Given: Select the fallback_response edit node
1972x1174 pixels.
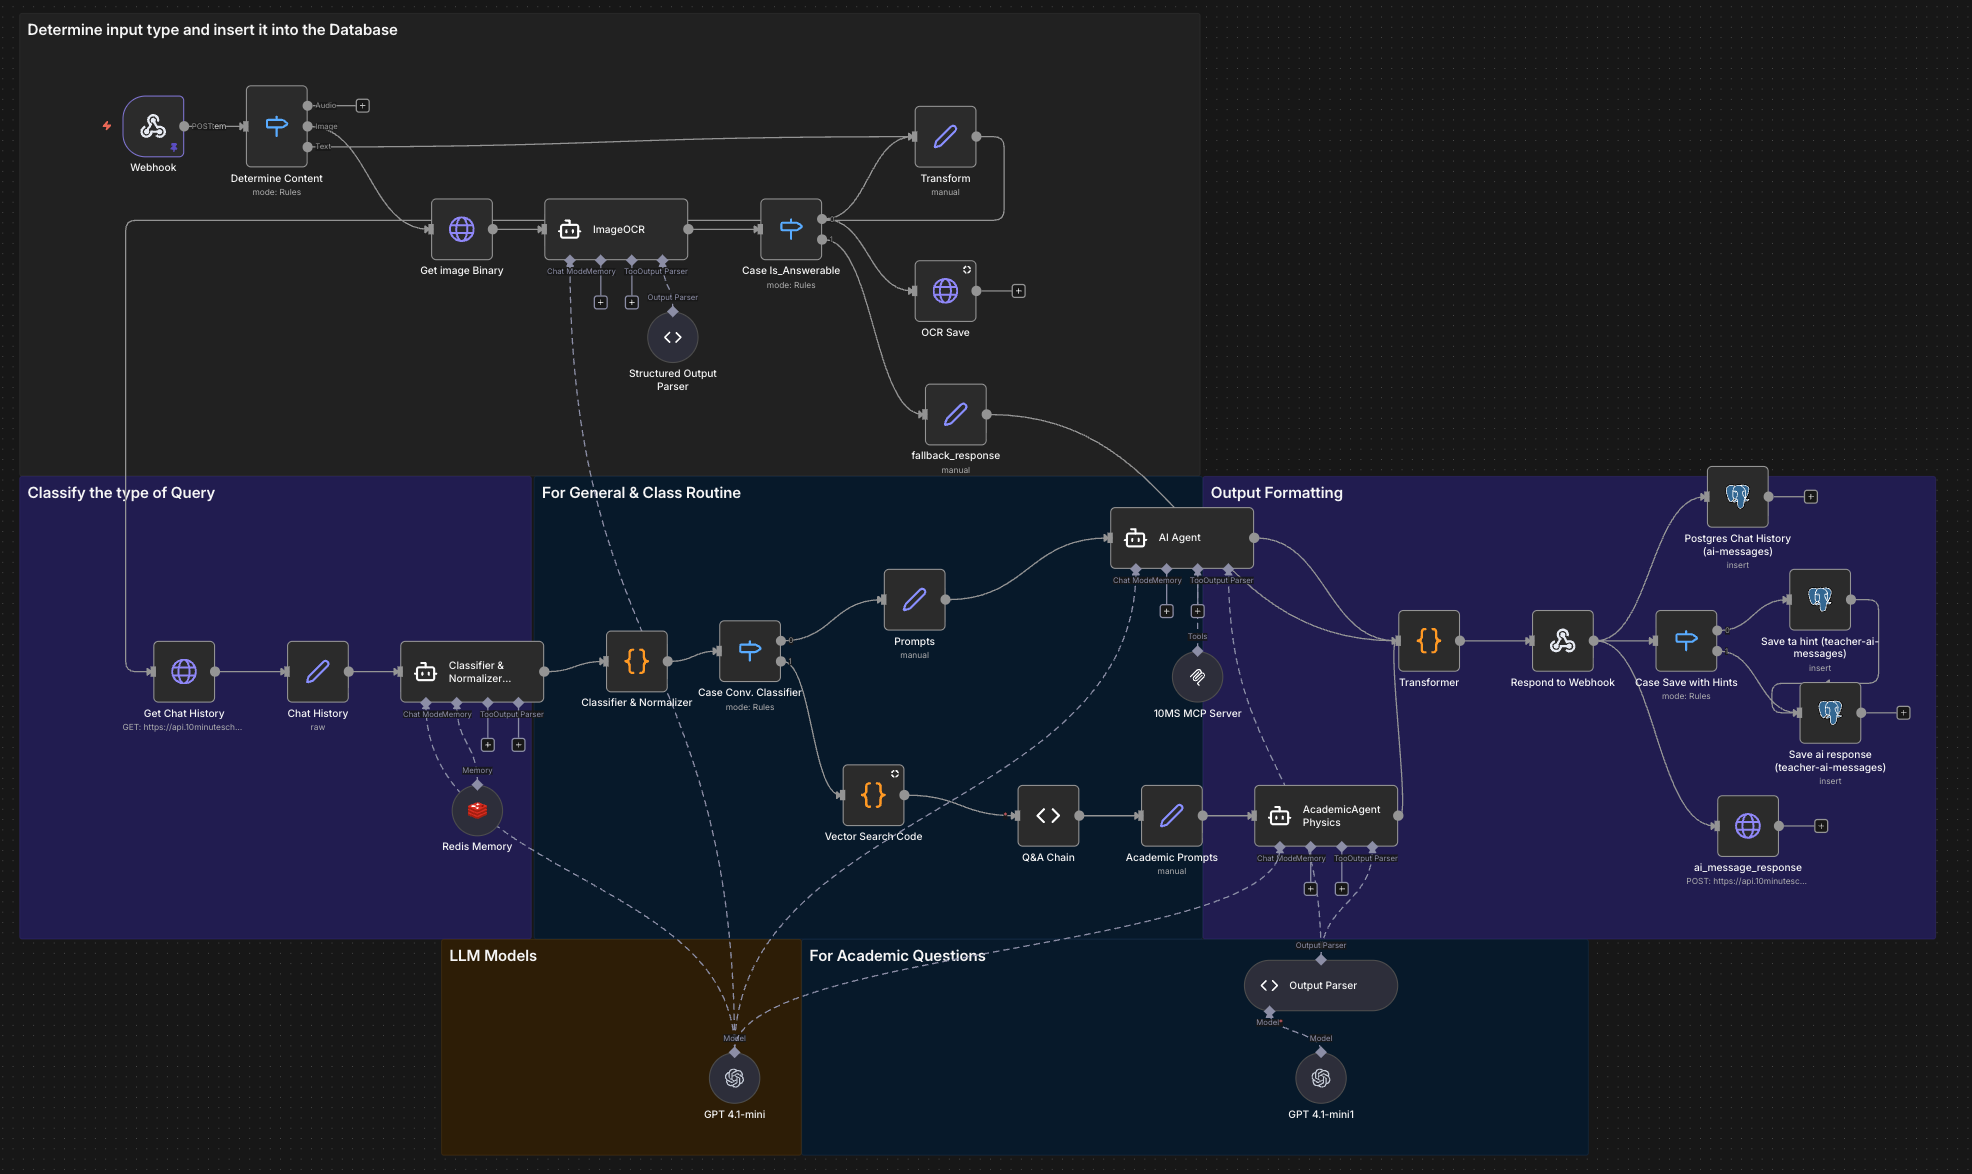Looking at the screenshot, I should pos(956,414).
